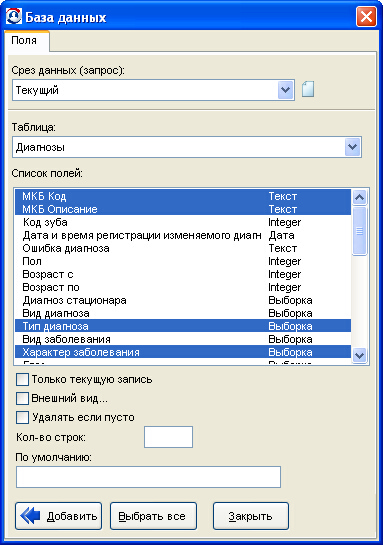Viewport: 383px width, 545px height.
Task: Select the МКБ Описание field row
Action: coord(183,209)
